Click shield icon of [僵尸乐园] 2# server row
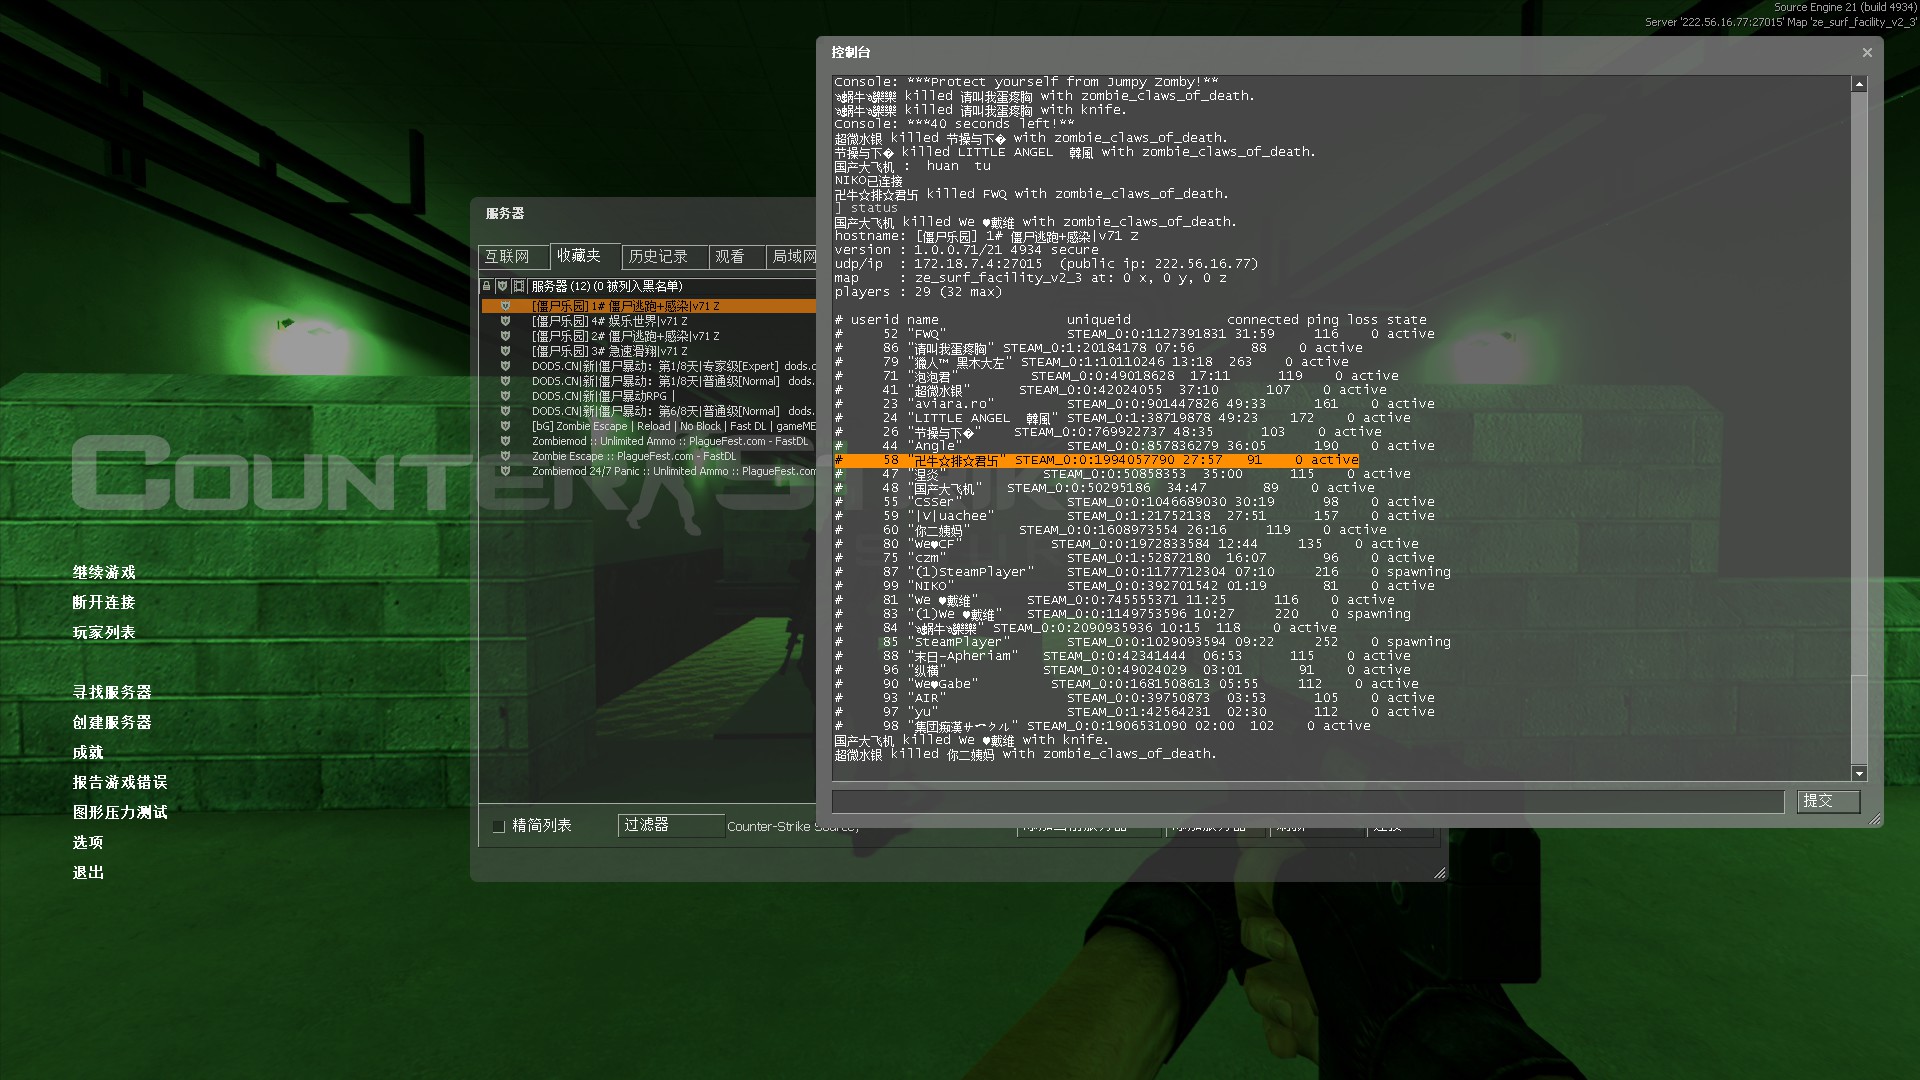This screenshot has height=1080, width=1920. click(x=505, y=336)
